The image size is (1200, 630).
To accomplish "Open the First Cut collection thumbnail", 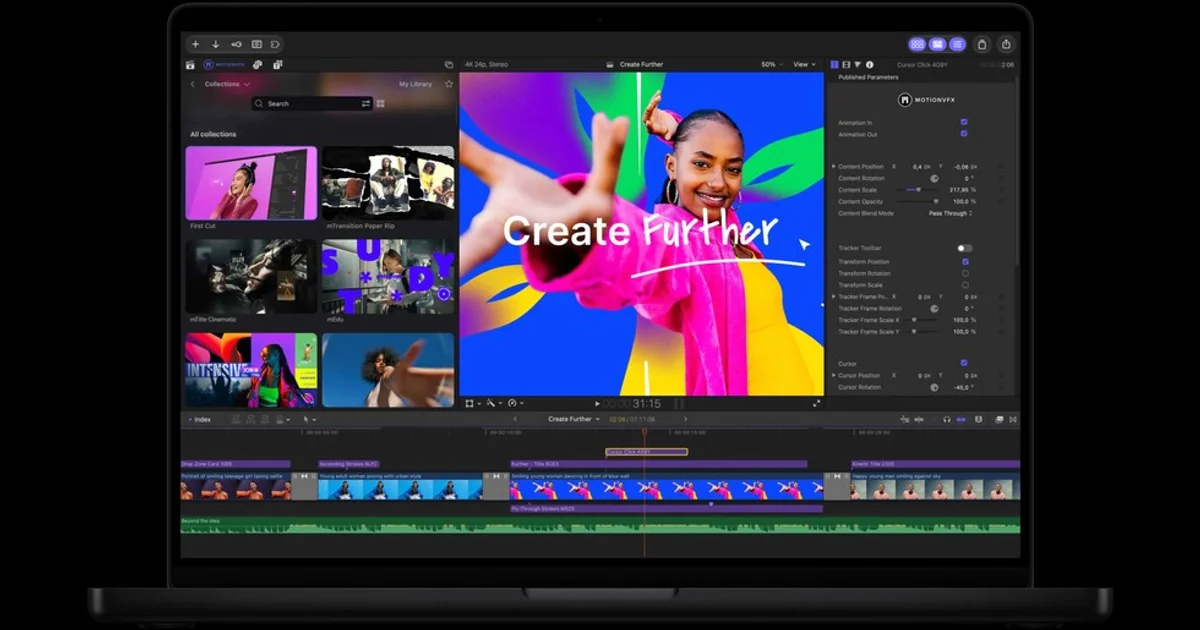I will pyautogui.click(x=251, y=183).
